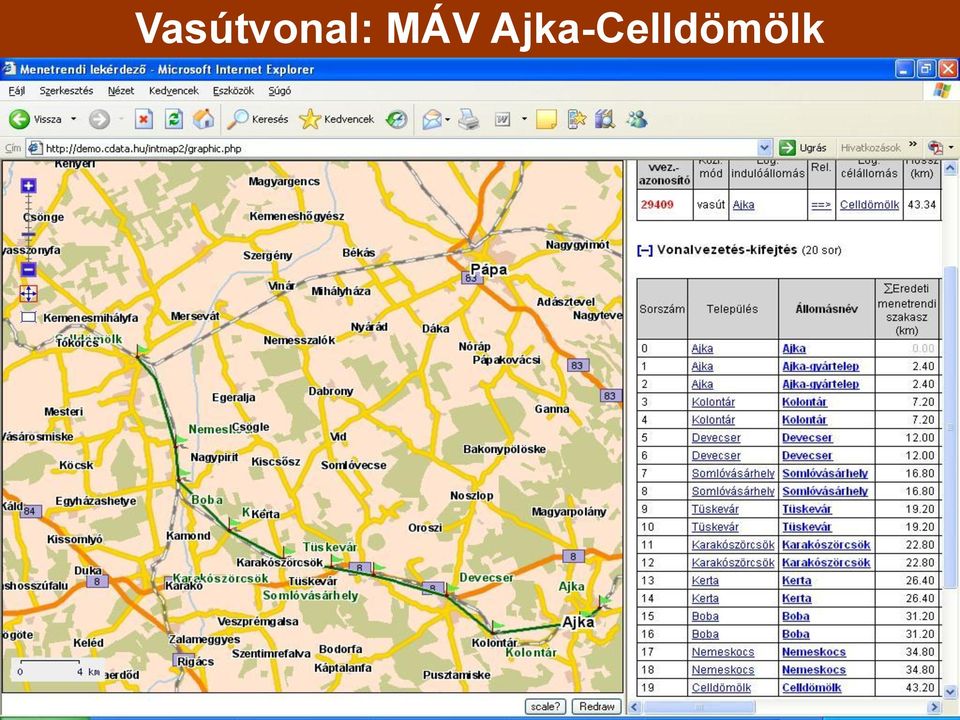Click the address bar URL field
Viewport: 960px width, 720px height.
400,148
